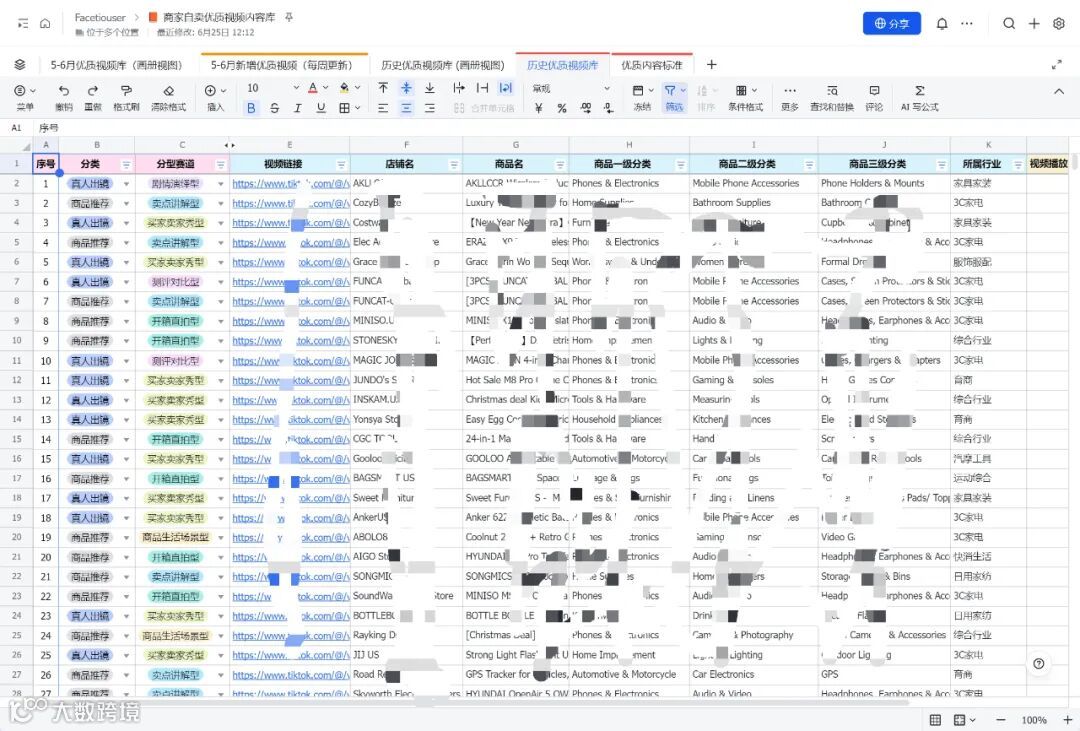
Task: Toggle underline formatting
Action: 320,107
